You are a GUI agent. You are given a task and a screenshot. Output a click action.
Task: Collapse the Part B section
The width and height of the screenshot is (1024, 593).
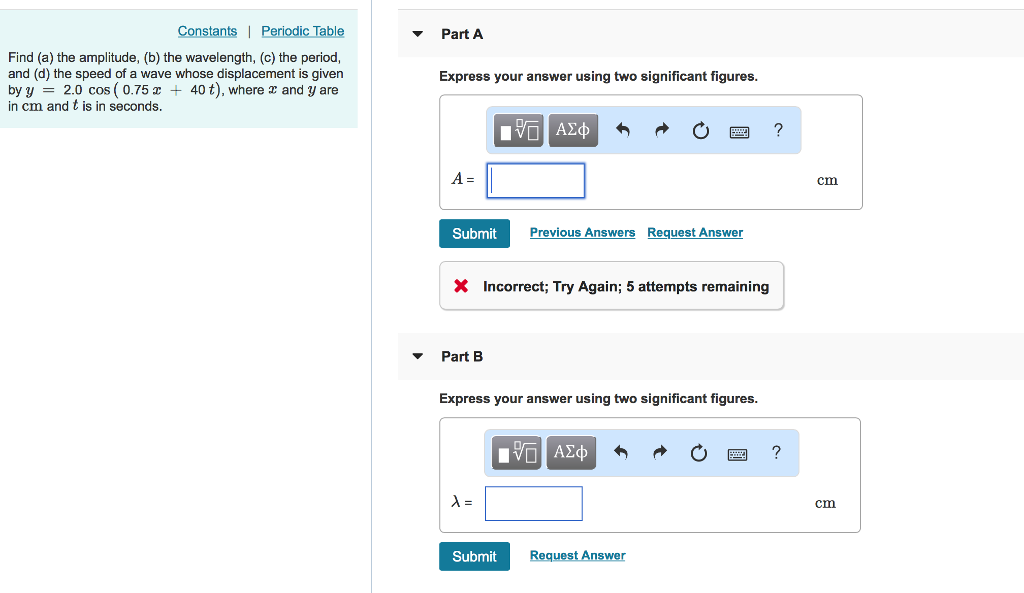pyautogui.click(x=418, y=357)
